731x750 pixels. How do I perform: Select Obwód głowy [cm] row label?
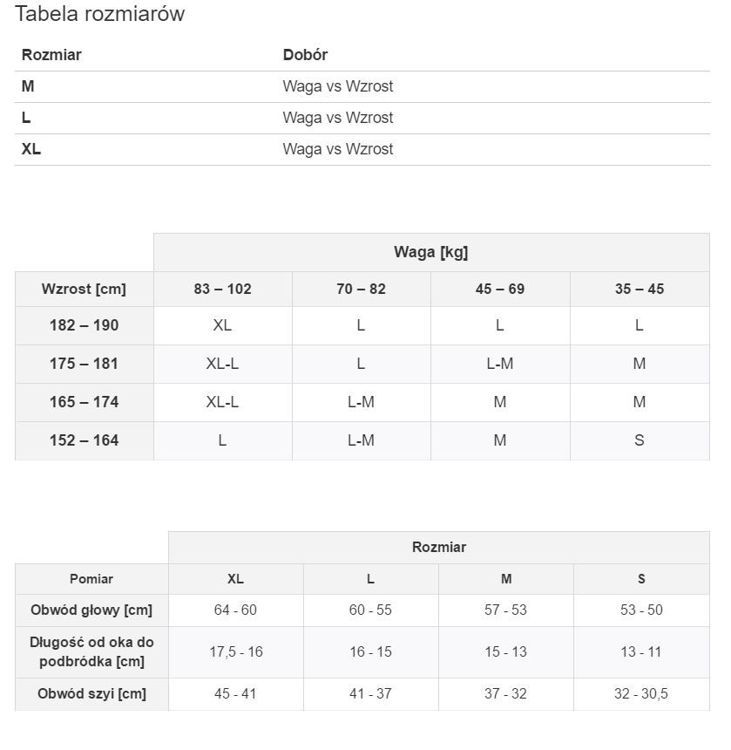tap(91, 610)
